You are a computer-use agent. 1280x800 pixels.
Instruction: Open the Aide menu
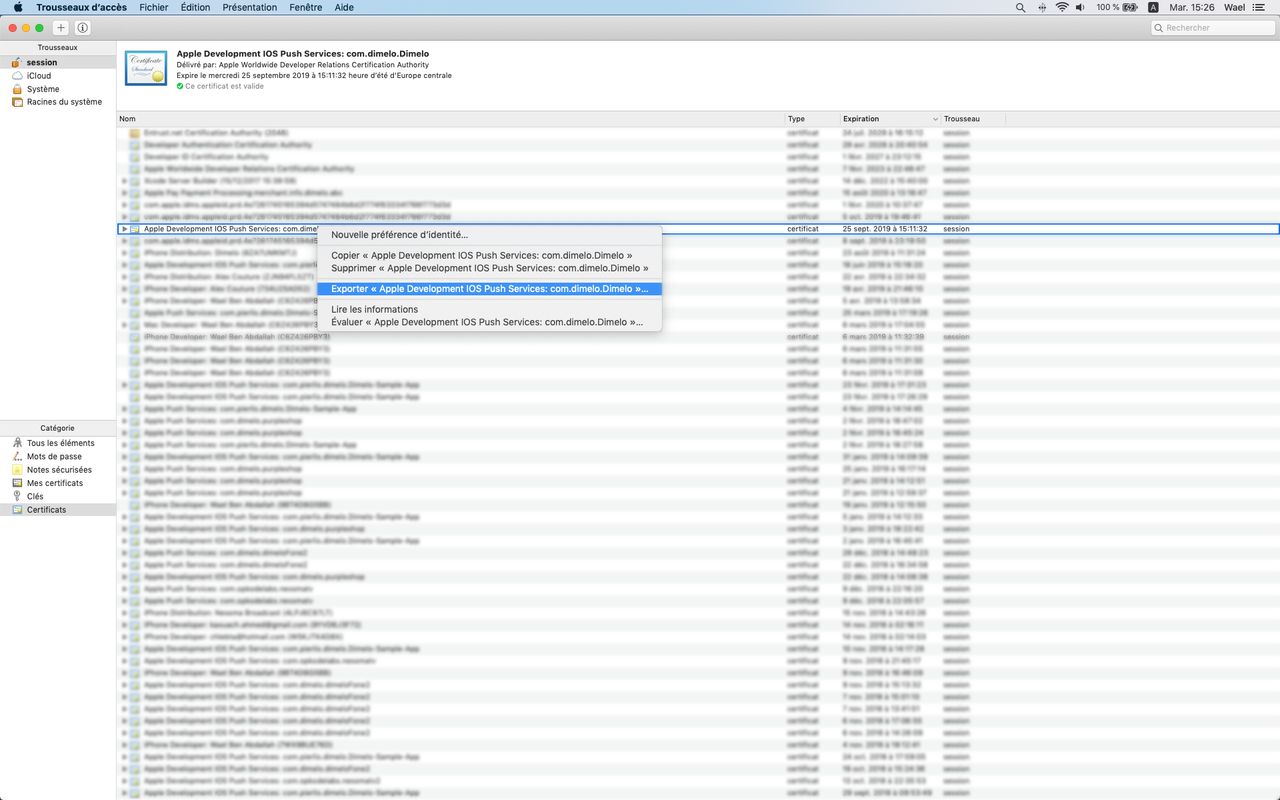tap(344, 7)
